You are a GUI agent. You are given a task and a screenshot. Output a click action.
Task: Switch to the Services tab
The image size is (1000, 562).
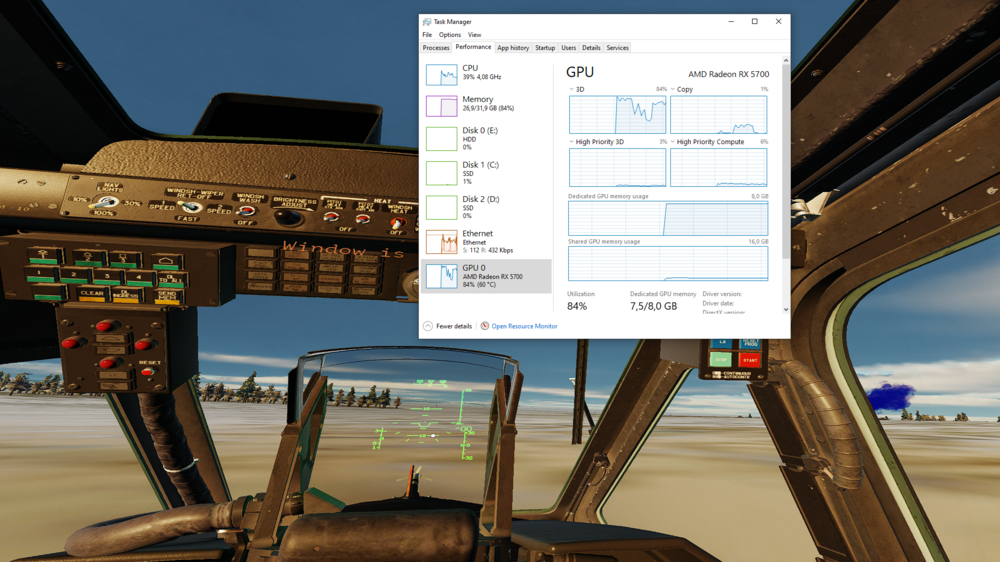tap(617, 48)
